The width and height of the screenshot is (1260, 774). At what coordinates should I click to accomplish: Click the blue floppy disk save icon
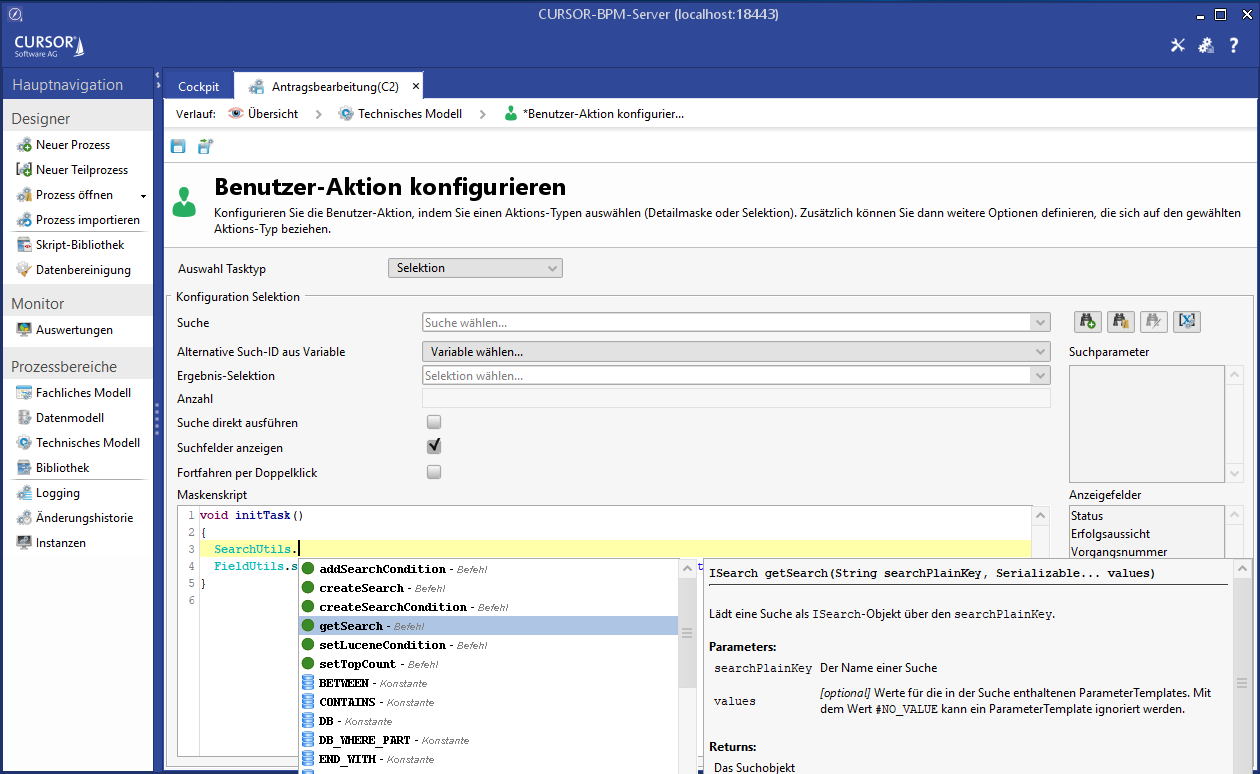(x=178, y=147)
